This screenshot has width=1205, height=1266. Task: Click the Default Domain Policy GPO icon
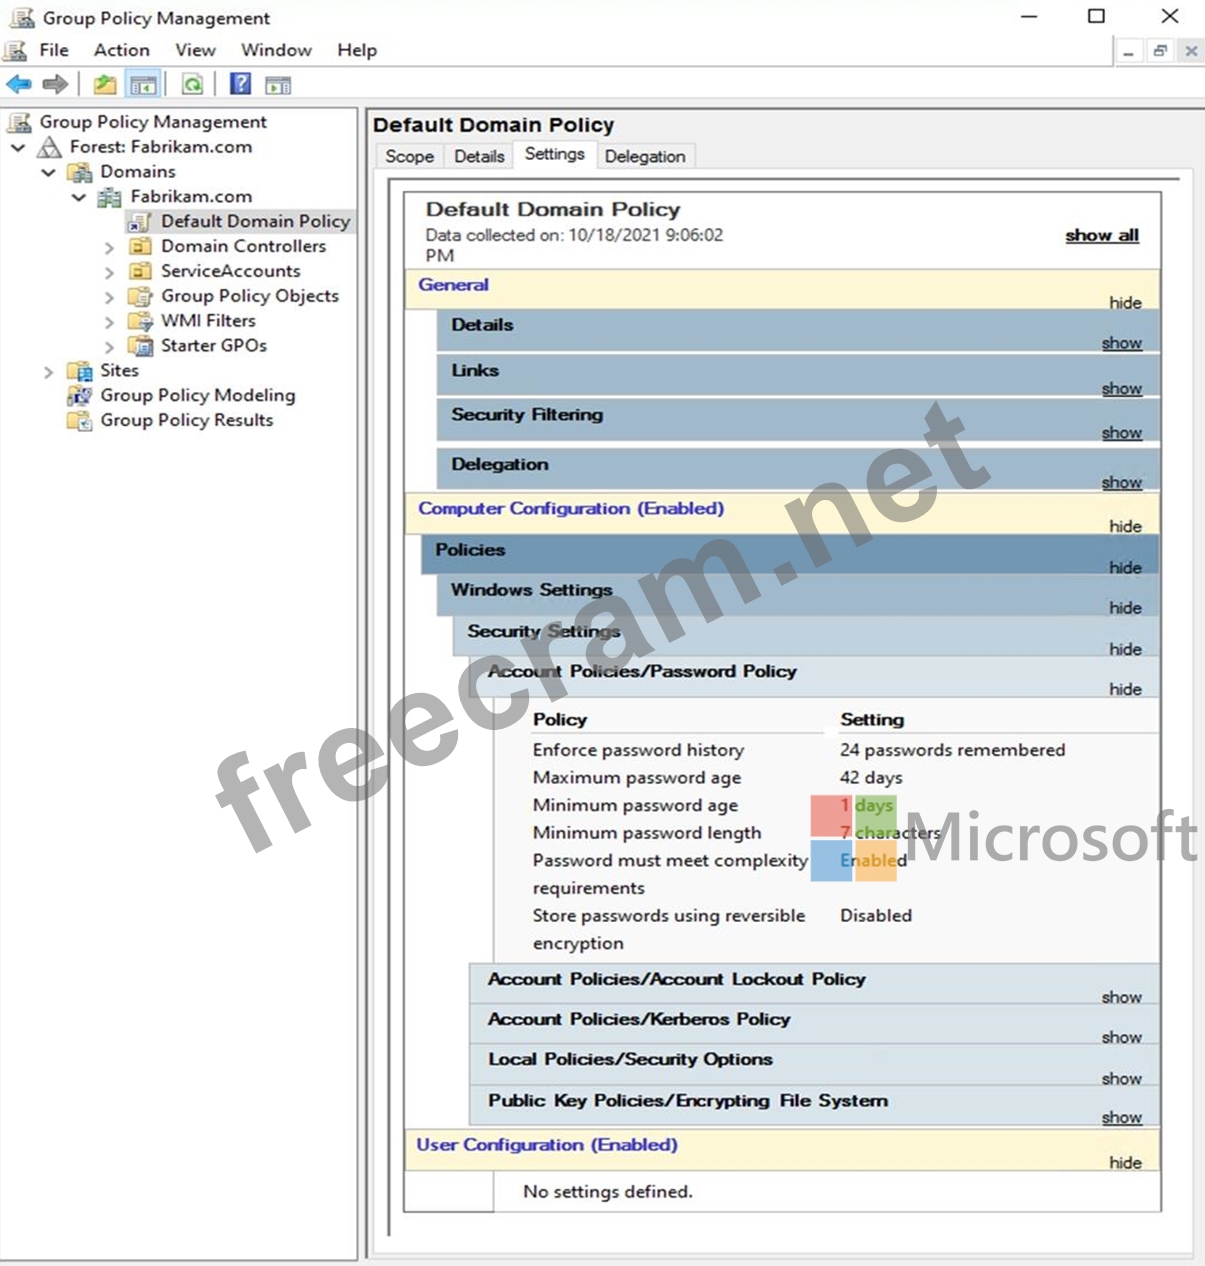(x=140, y=221)
